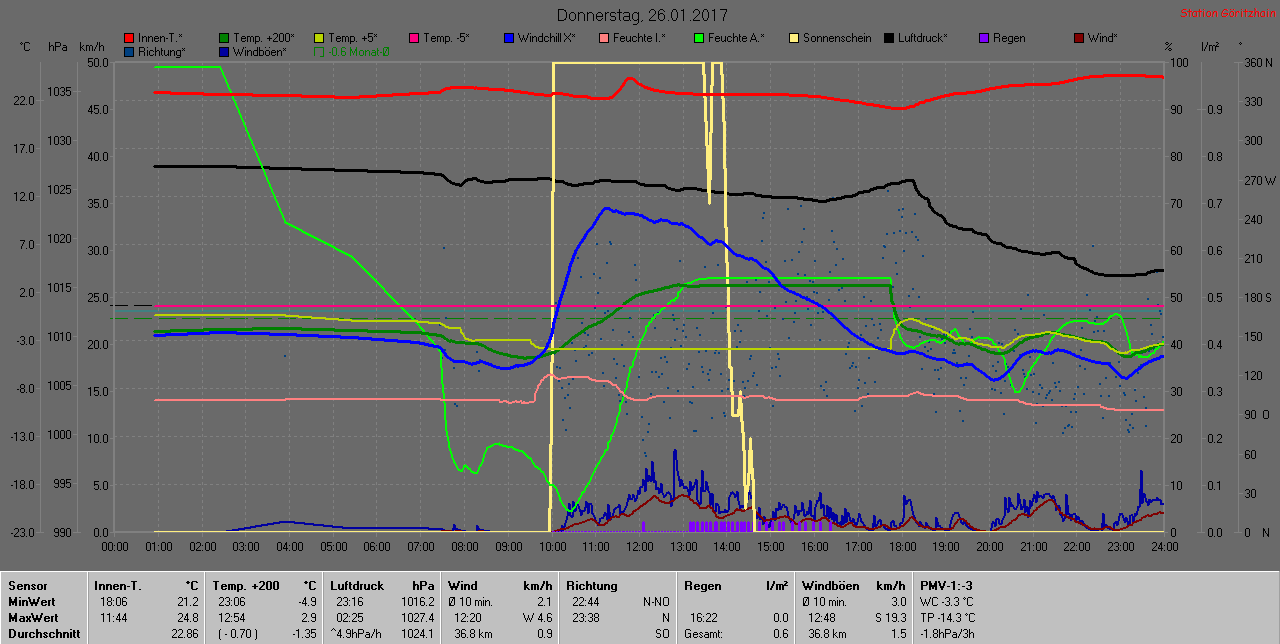Click the Station Göritzhain link
1280x644 pixels.
click(x=1227, y=14)
